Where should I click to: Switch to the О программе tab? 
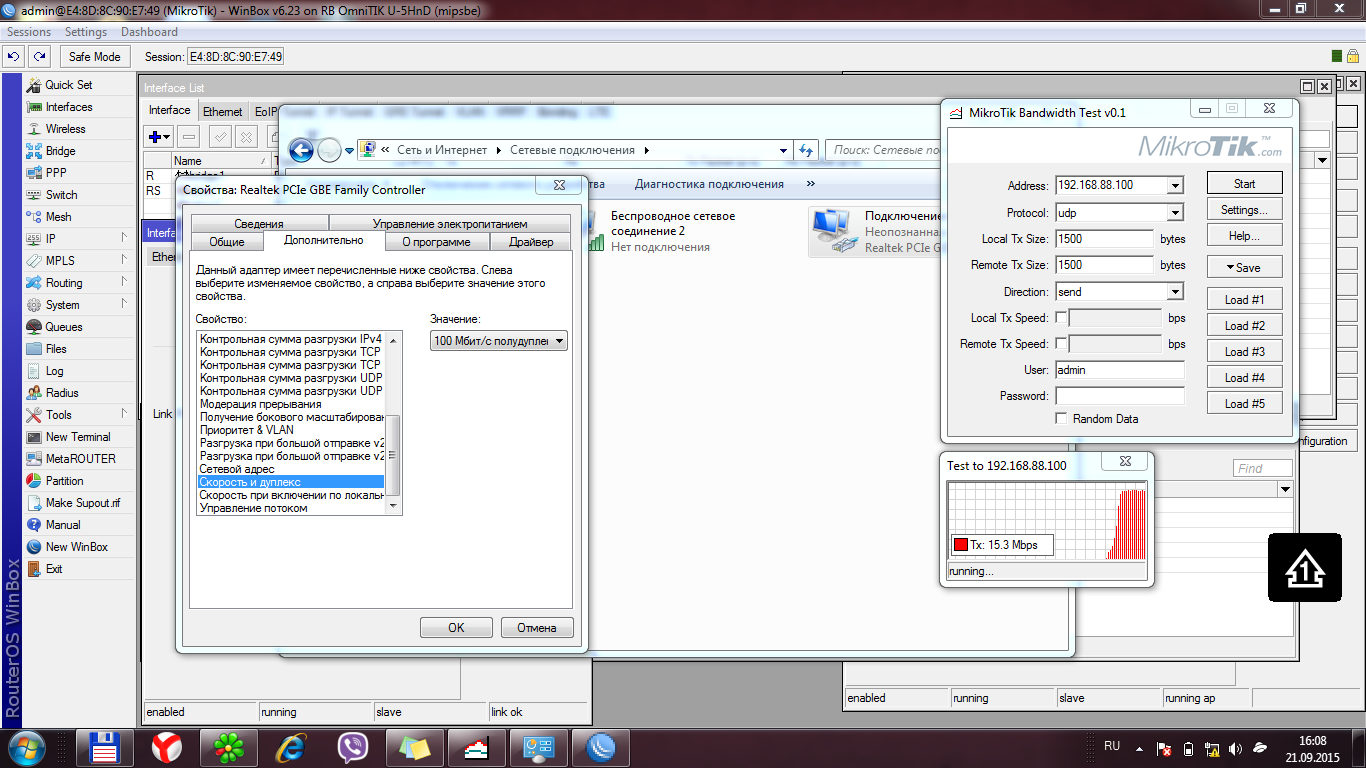439,242
